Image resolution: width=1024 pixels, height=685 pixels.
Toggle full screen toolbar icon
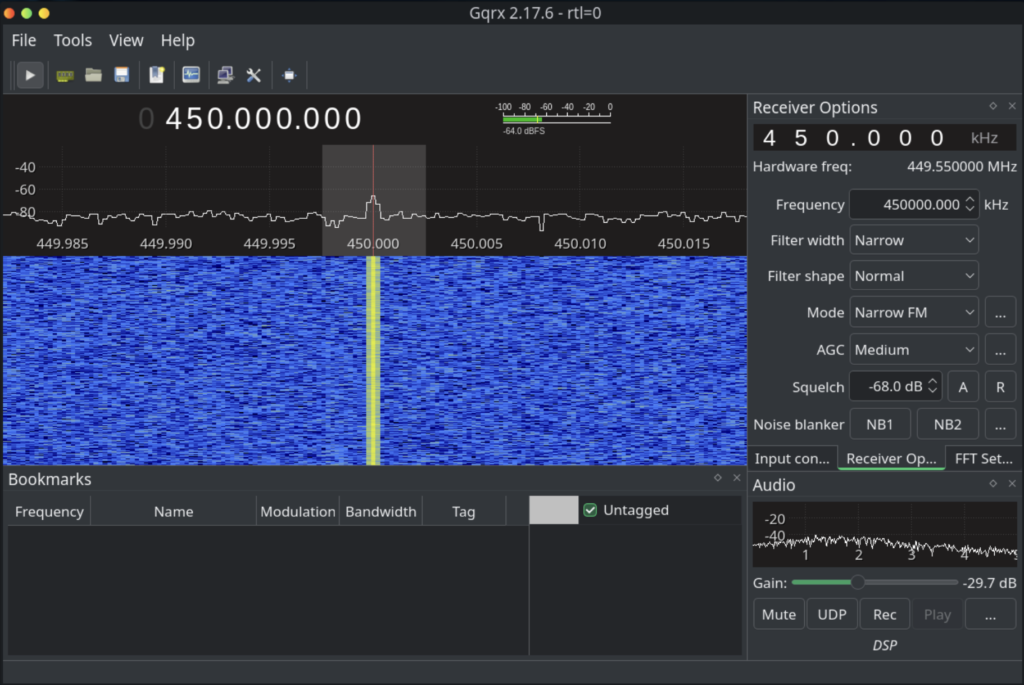(289, 75)
